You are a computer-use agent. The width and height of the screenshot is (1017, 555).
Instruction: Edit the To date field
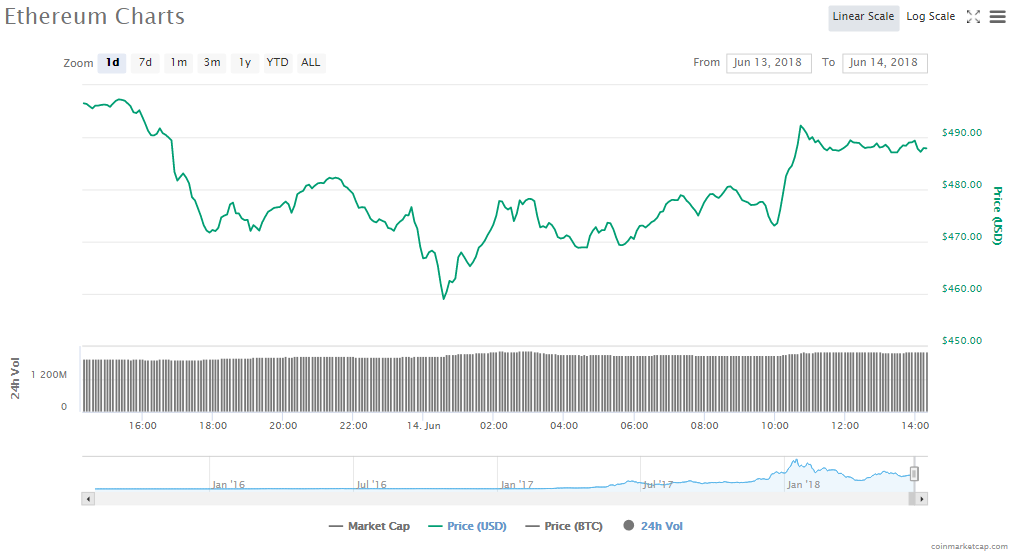884,63
